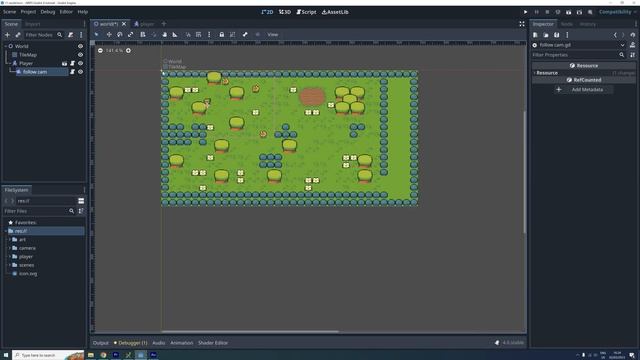Switch to the player scene tab
Image resolution: width=640 pixels, height=360 pixels.
coord(144,24)
